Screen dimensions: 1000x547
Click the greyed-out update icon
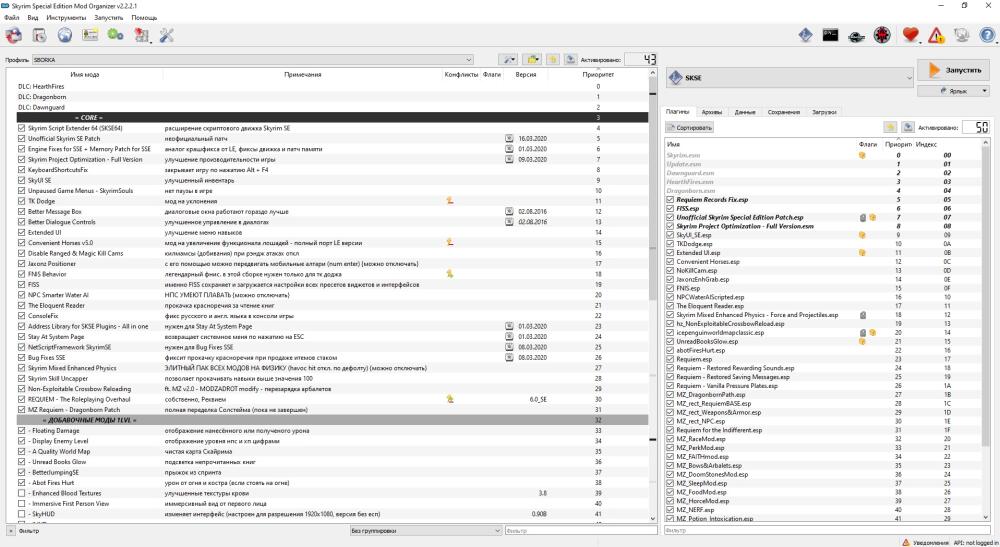[962, 35]
